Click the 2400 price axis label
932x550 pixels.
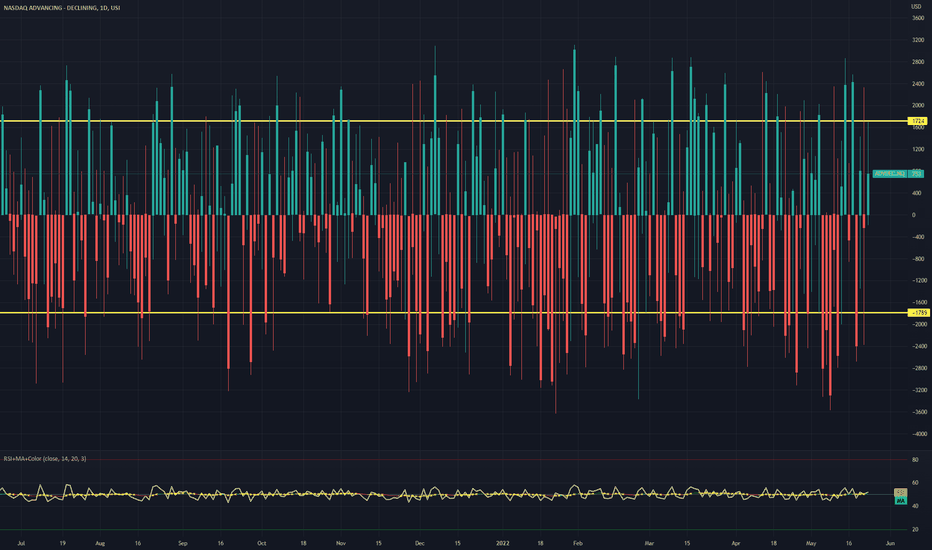(x=918, y=84)
